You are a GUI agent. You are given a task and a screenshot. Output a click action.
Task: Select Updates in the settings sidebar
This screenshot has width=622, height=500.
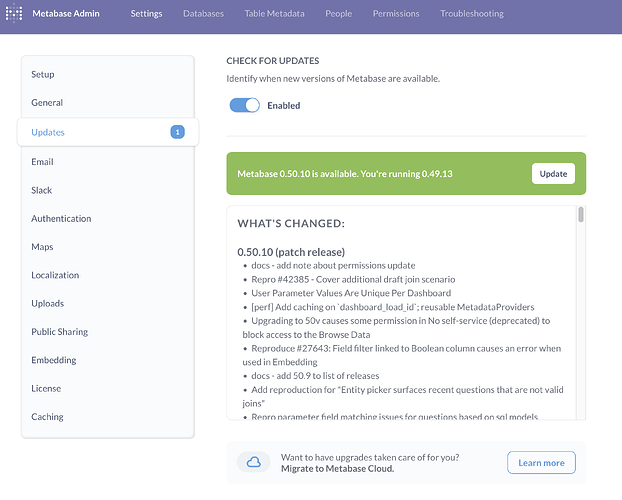pyautogui.click(x=108, y=132)
